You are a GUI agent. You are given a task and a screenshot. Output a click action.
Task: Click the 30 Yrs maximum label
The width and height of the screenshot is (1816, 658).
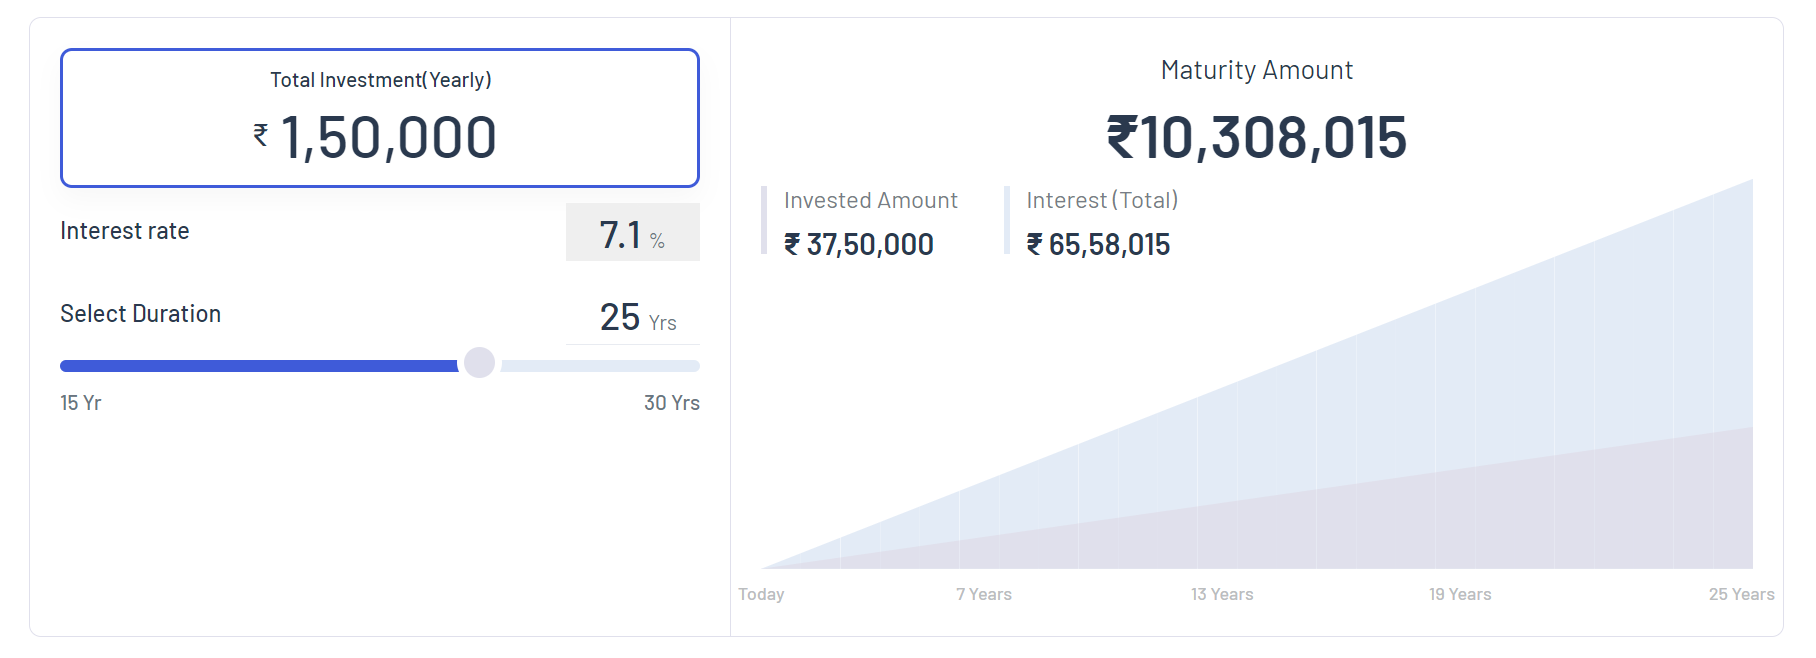coord(671,403)
